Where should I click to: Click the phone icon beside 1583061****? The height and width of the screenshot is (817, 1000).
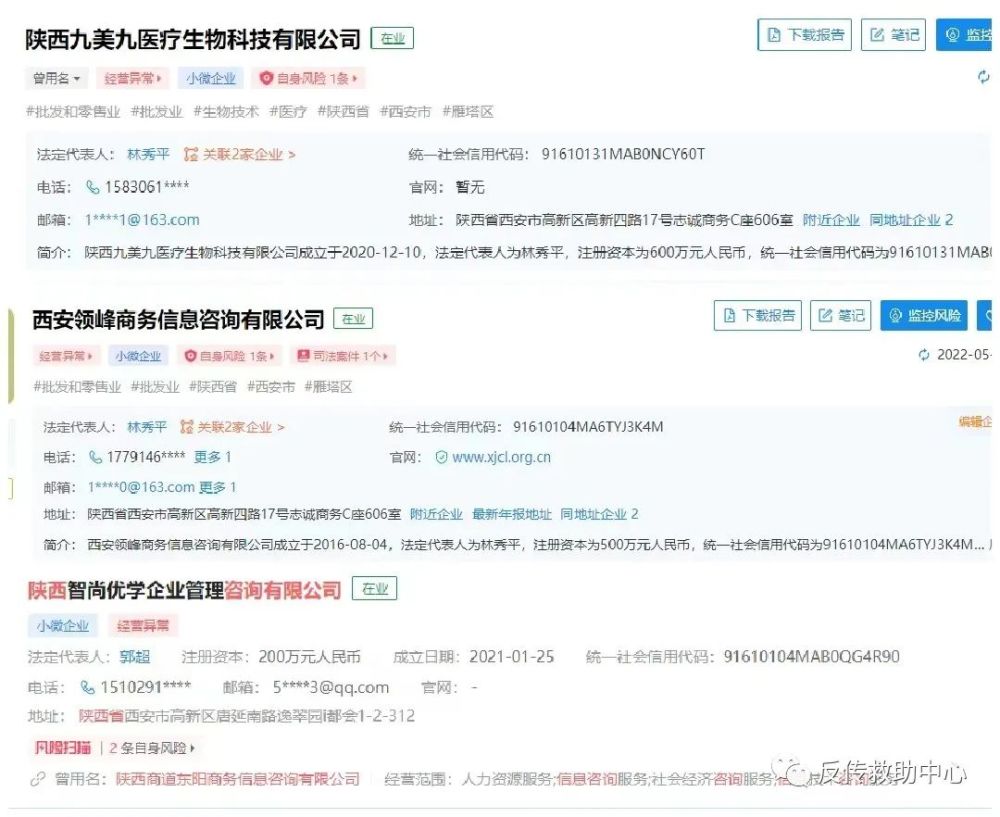pyautogui.click(x=93, y=187)
